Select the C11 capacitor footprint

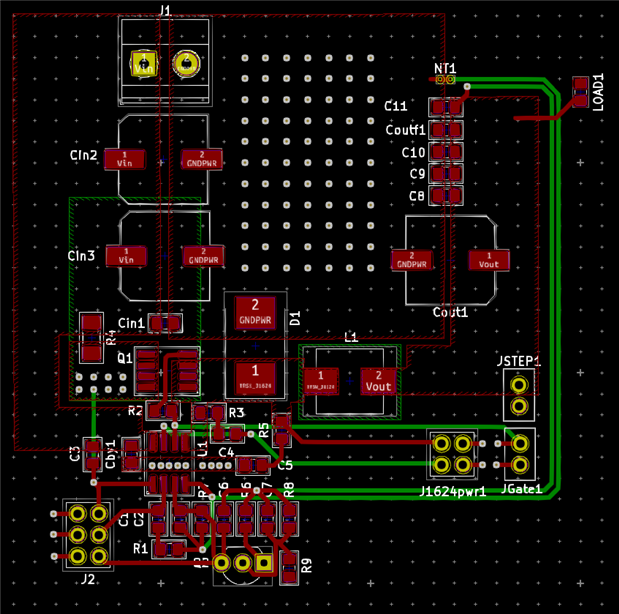click(x=446, y=107)
